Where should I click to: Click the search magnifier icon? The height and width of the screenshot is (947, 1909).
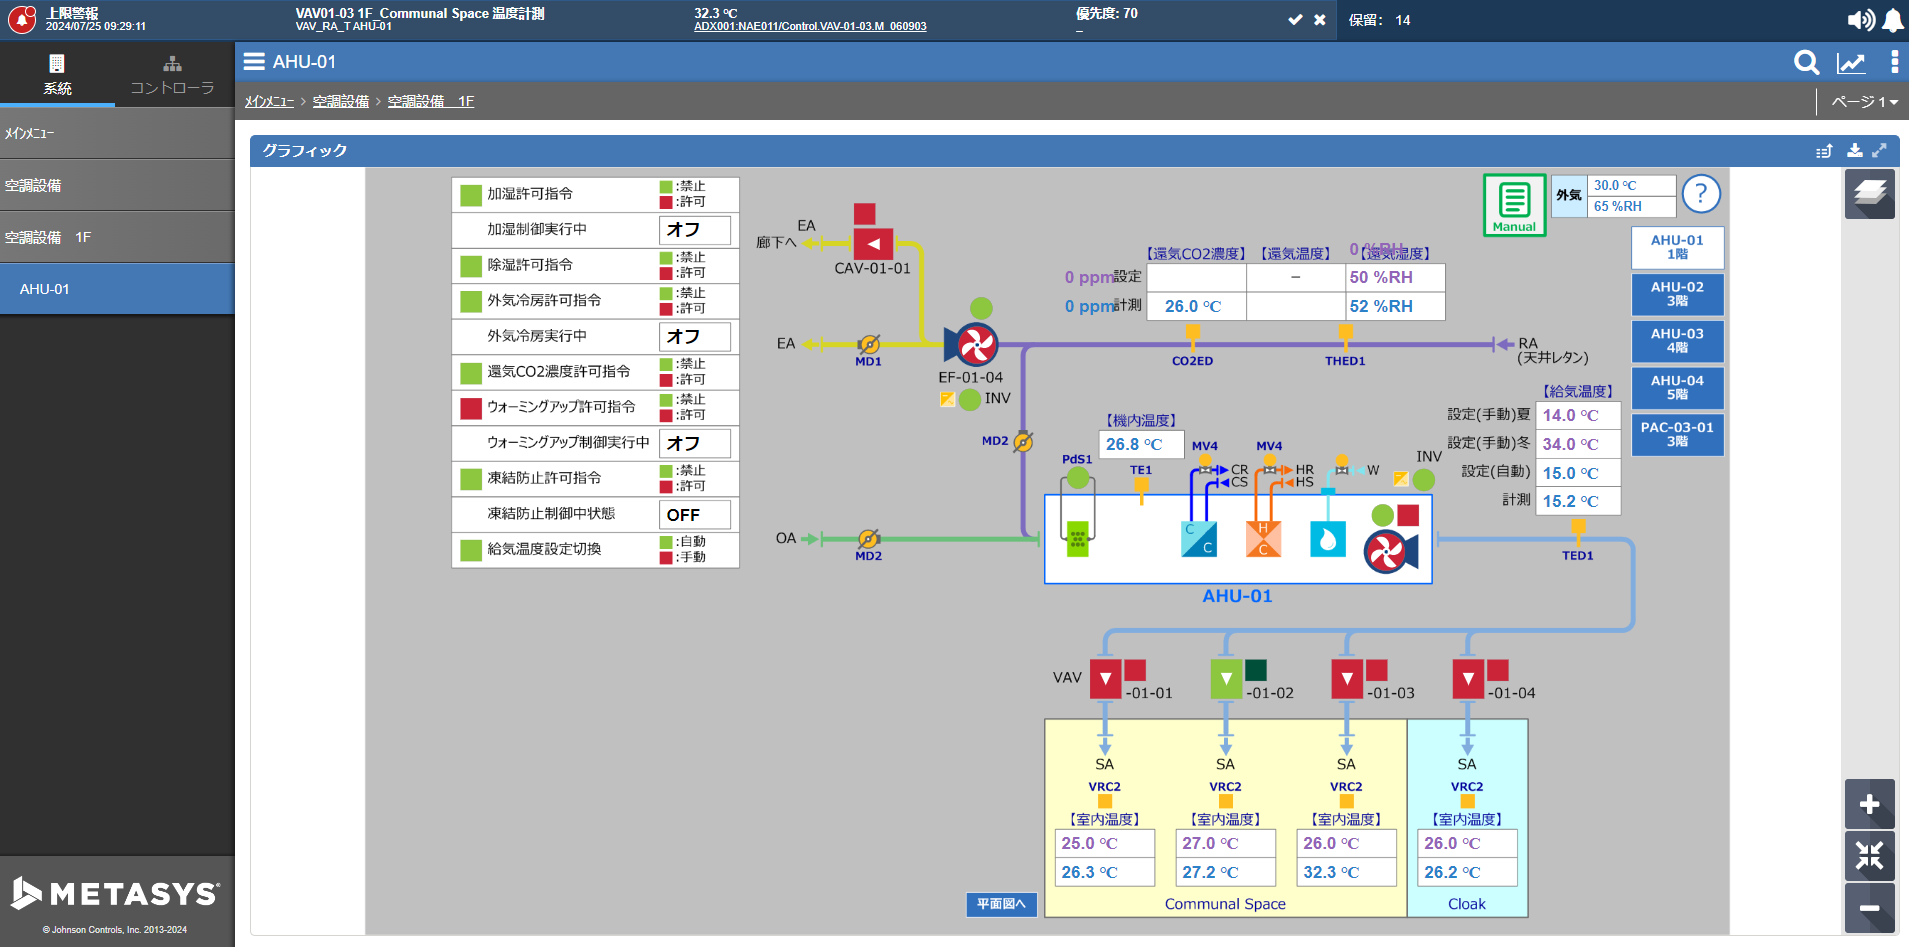point(1806,63)
